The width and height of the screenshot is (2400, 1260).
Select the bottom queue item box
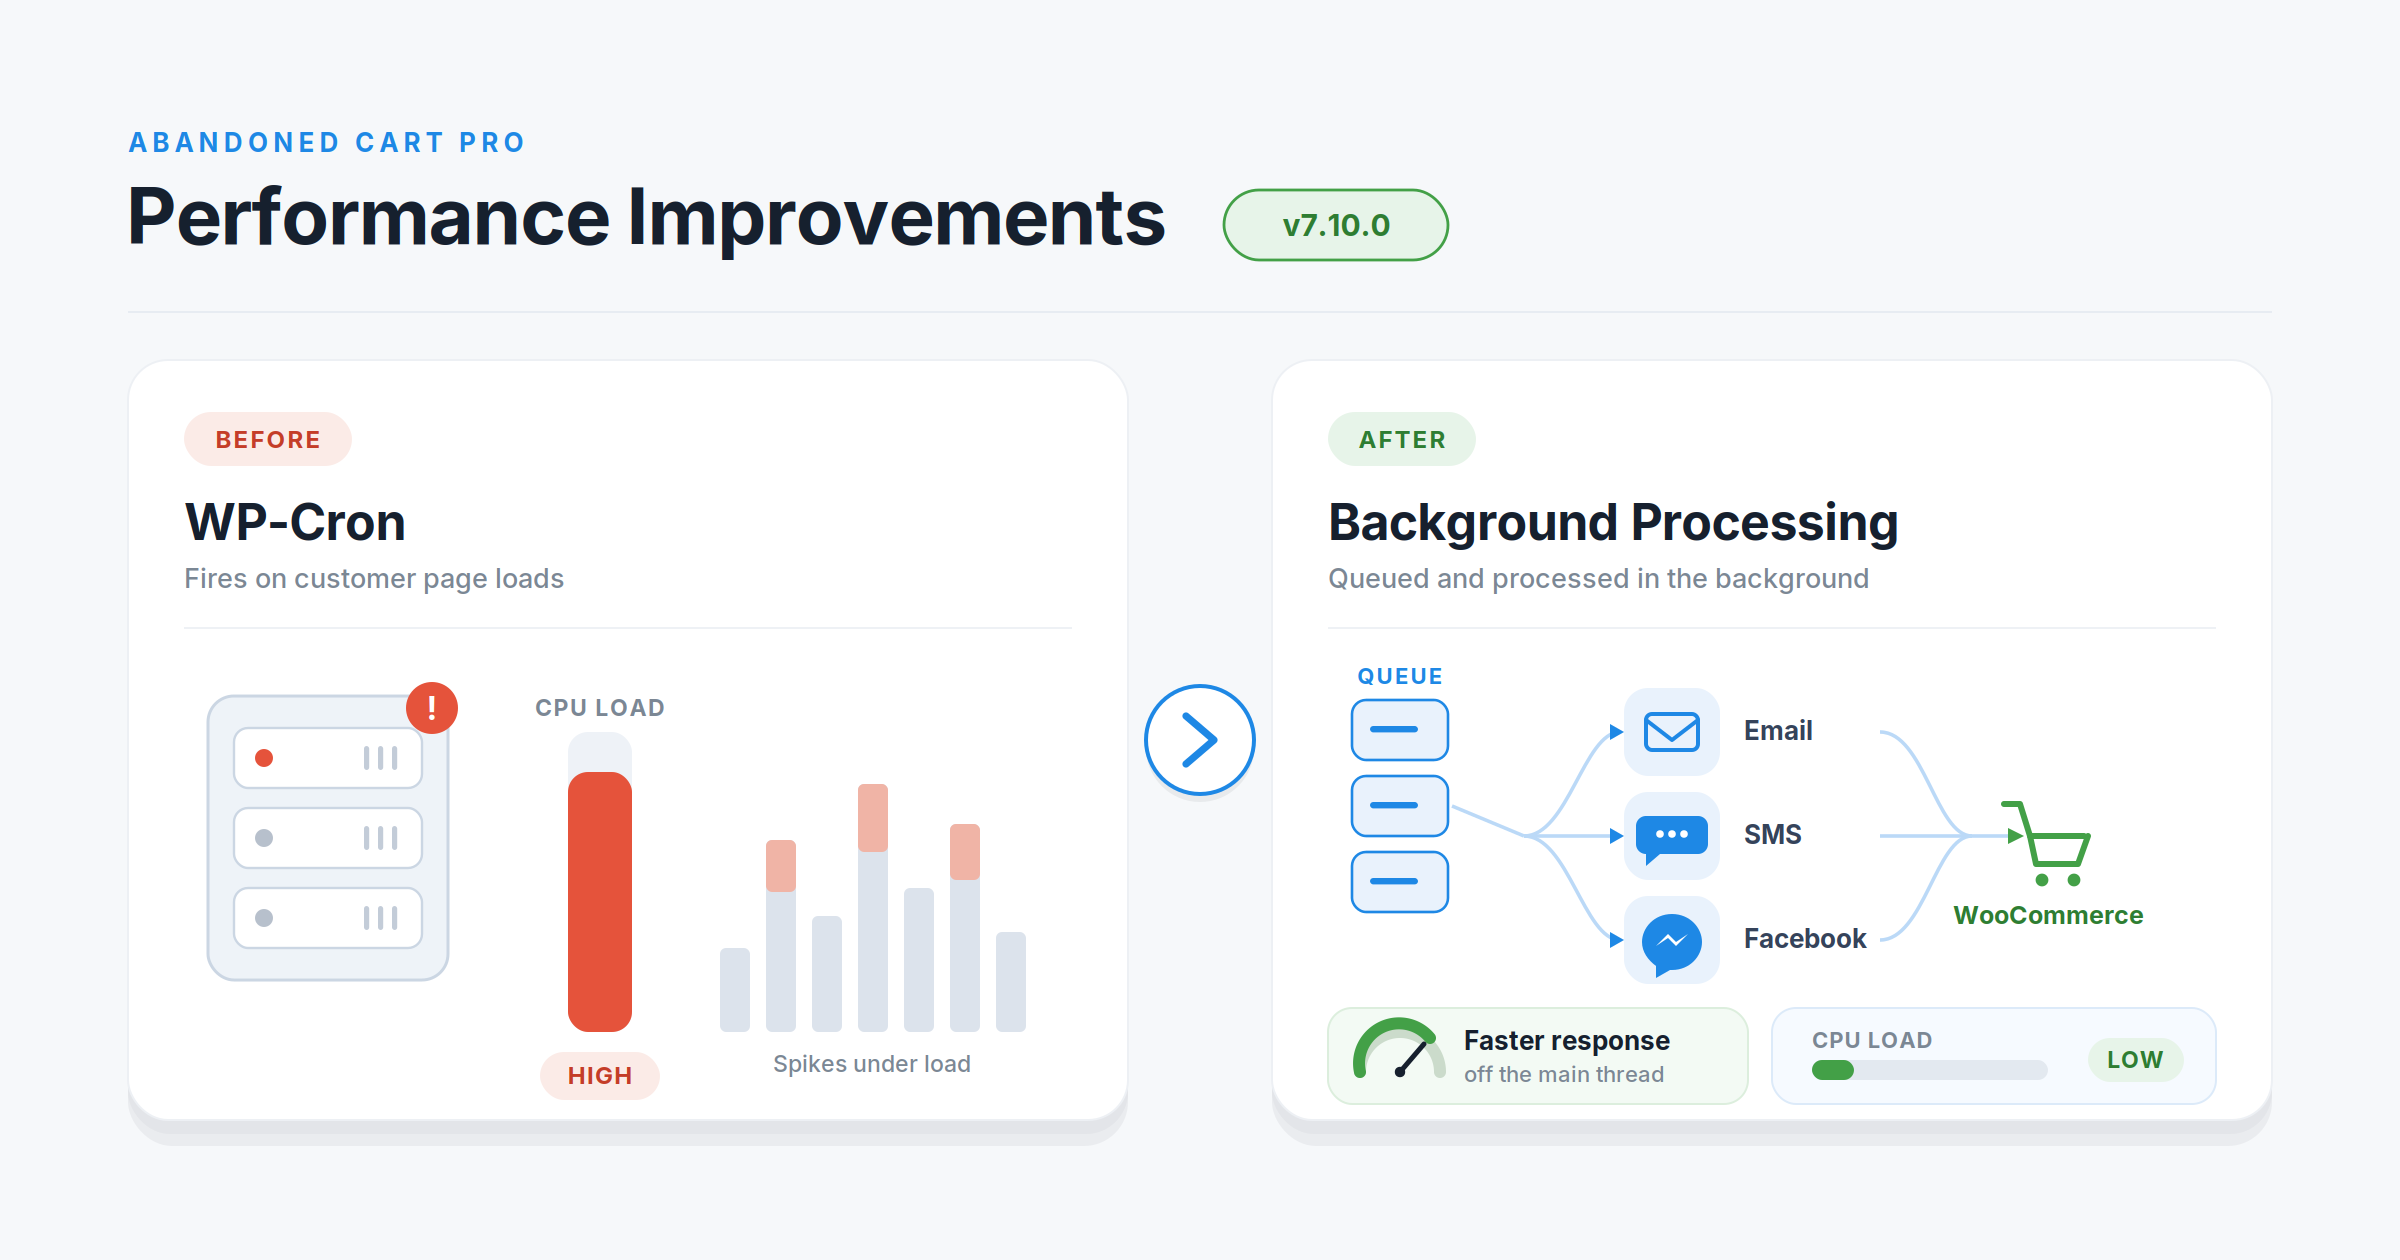[x=1400, y=882]
